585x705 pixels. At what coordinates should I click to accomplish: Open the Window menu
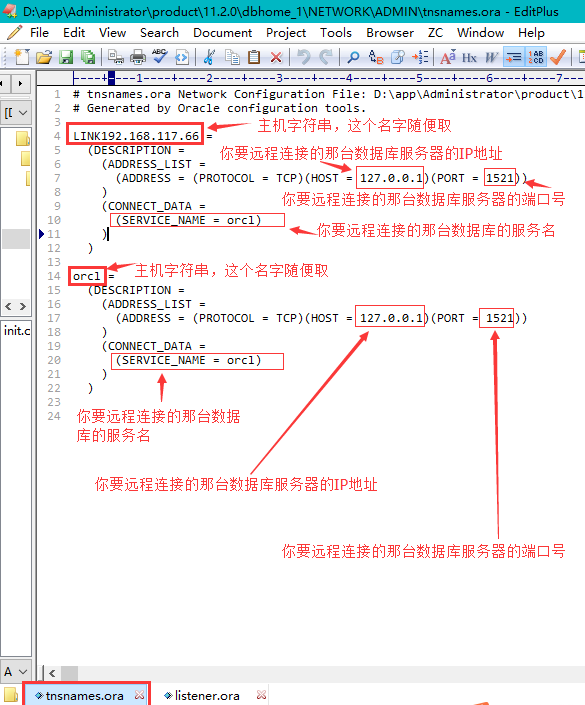(480, 33)
